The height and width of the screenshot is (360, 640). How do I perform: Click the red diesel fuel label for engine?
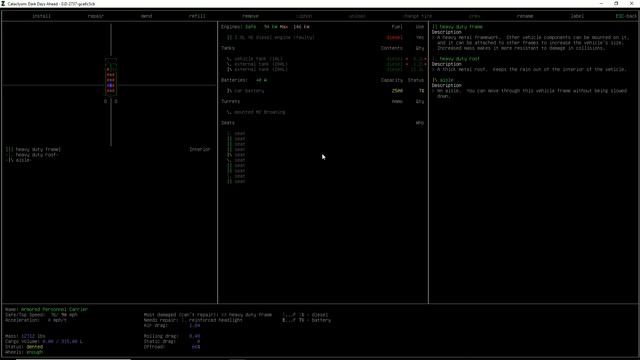[394, 38]
